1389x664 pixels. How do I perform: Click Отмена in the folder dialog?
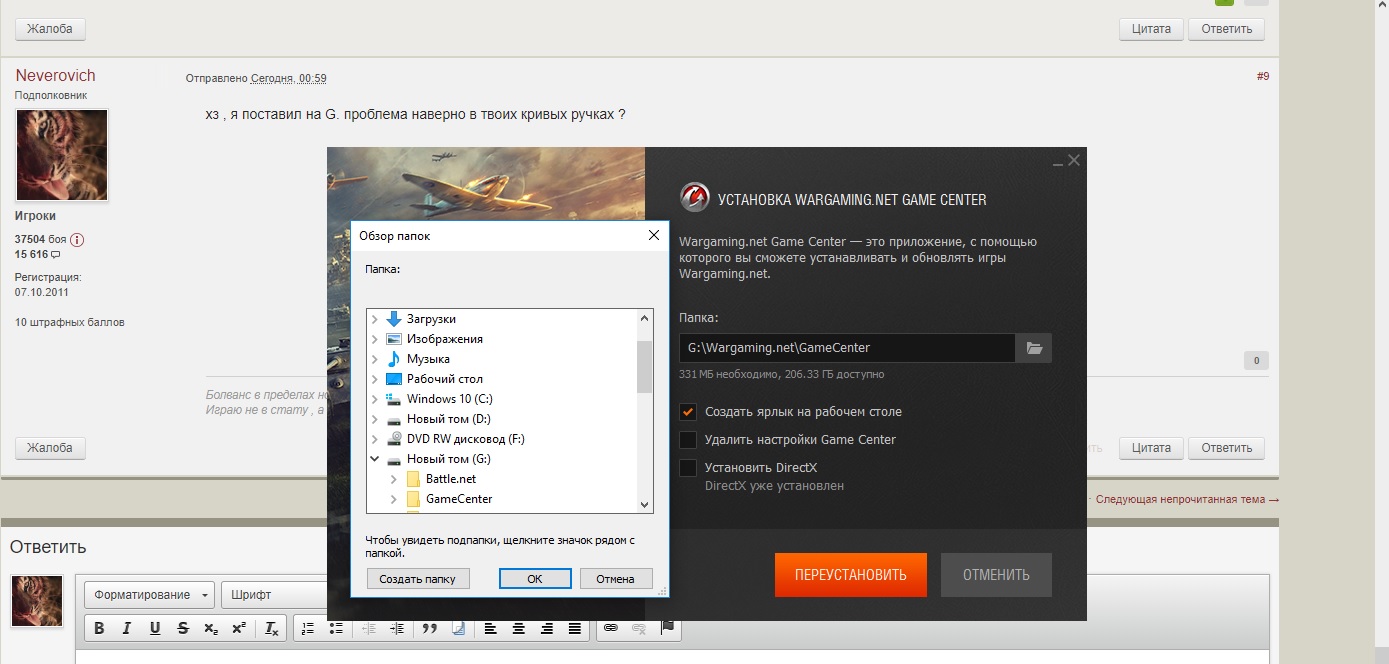(615, 579)
